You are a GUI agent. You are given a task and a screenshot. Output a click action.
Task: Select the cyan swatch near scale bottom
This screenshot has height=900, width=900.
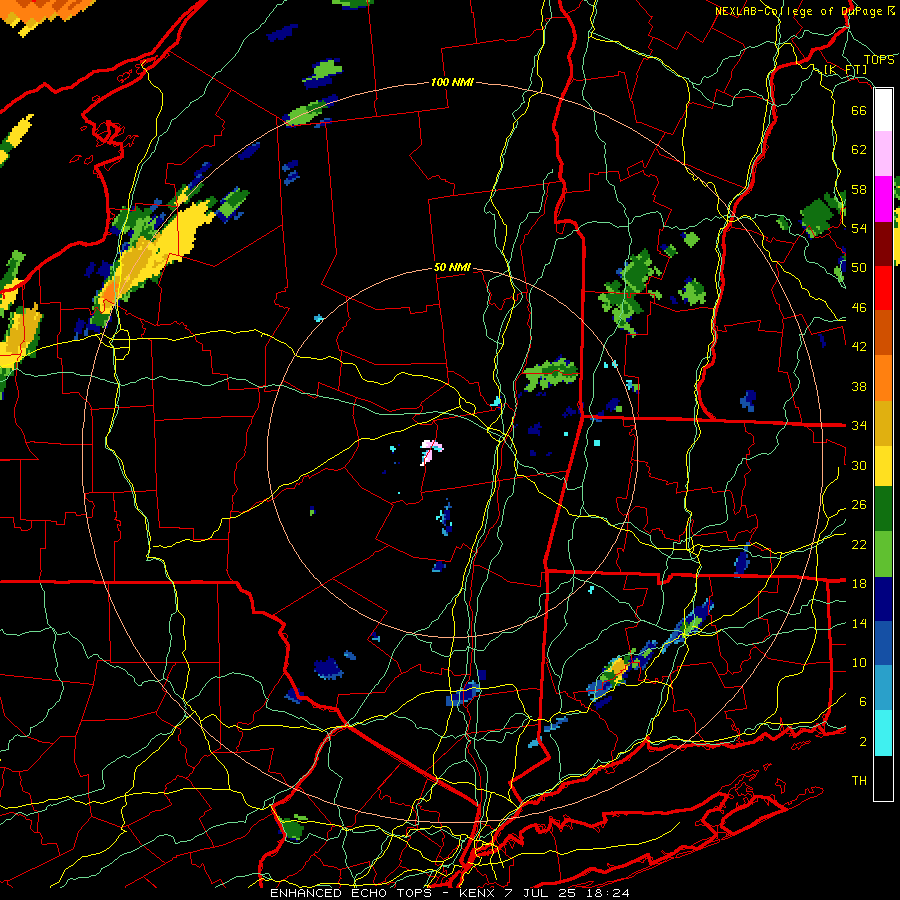(x=883, y=733)
